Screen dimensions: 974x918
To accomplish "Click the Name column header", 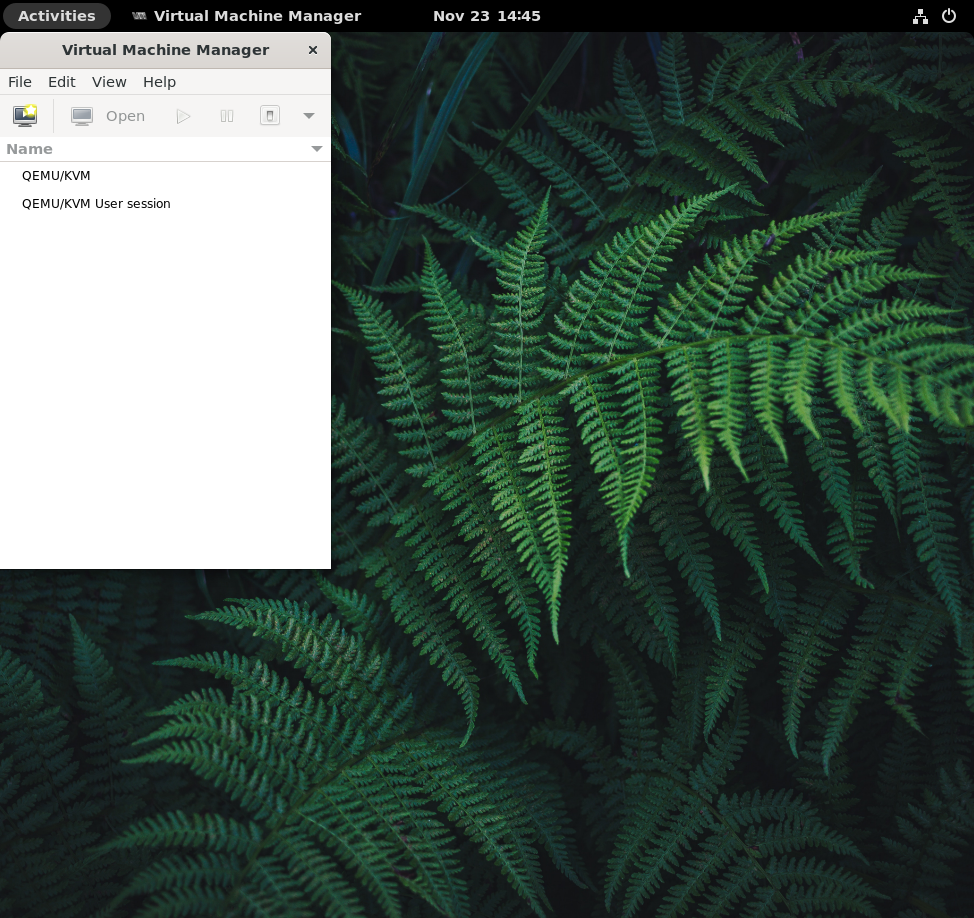I will 29,148.
